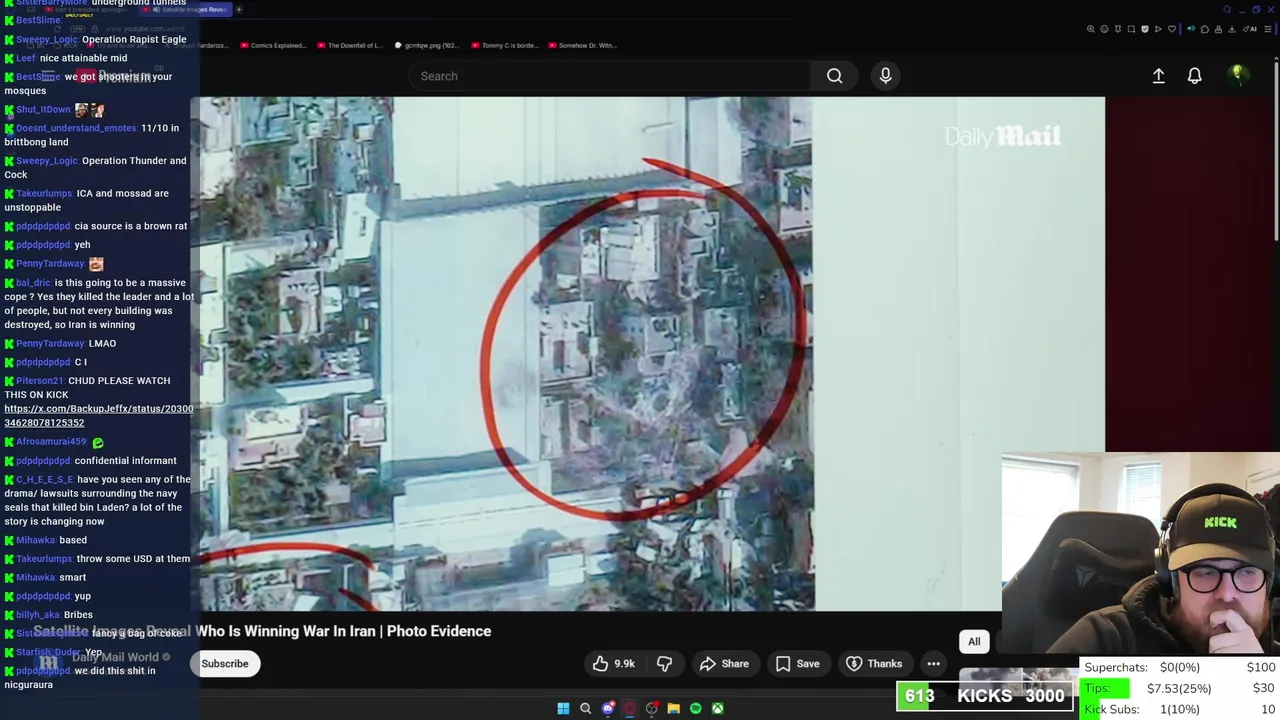Open File Explorer from the taskbar
This screenshot has height=720, width=1280.
[x=674, y=708]
